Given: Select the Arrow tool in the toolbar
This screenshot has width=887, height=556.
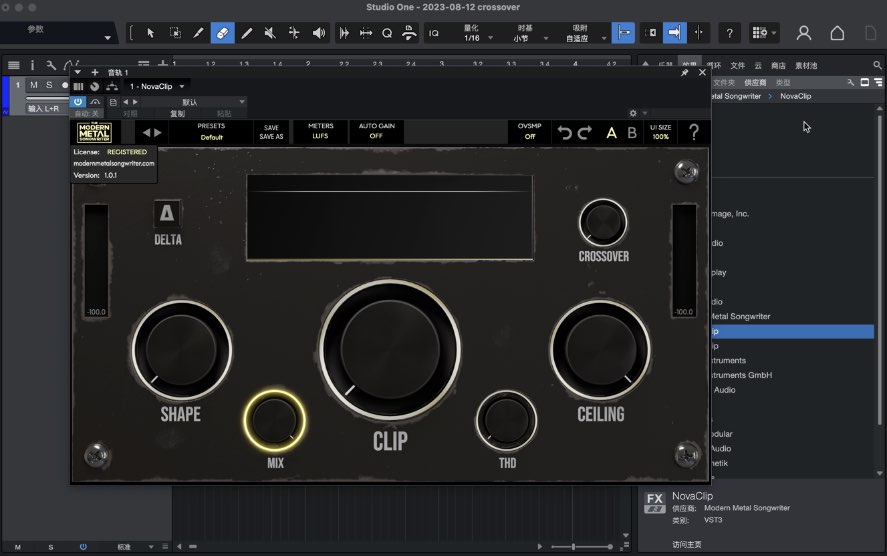Looking at the screenshot, I should coord(150,33).
